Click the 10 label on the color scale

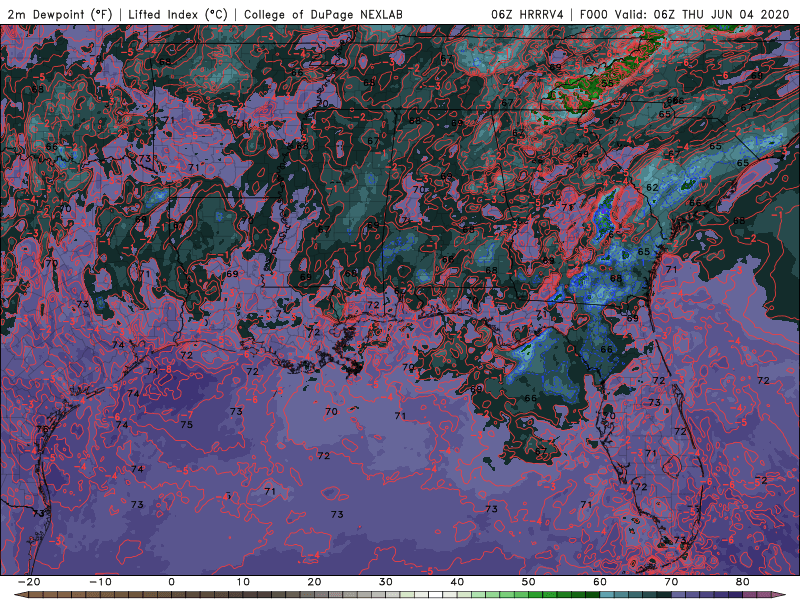243,582
